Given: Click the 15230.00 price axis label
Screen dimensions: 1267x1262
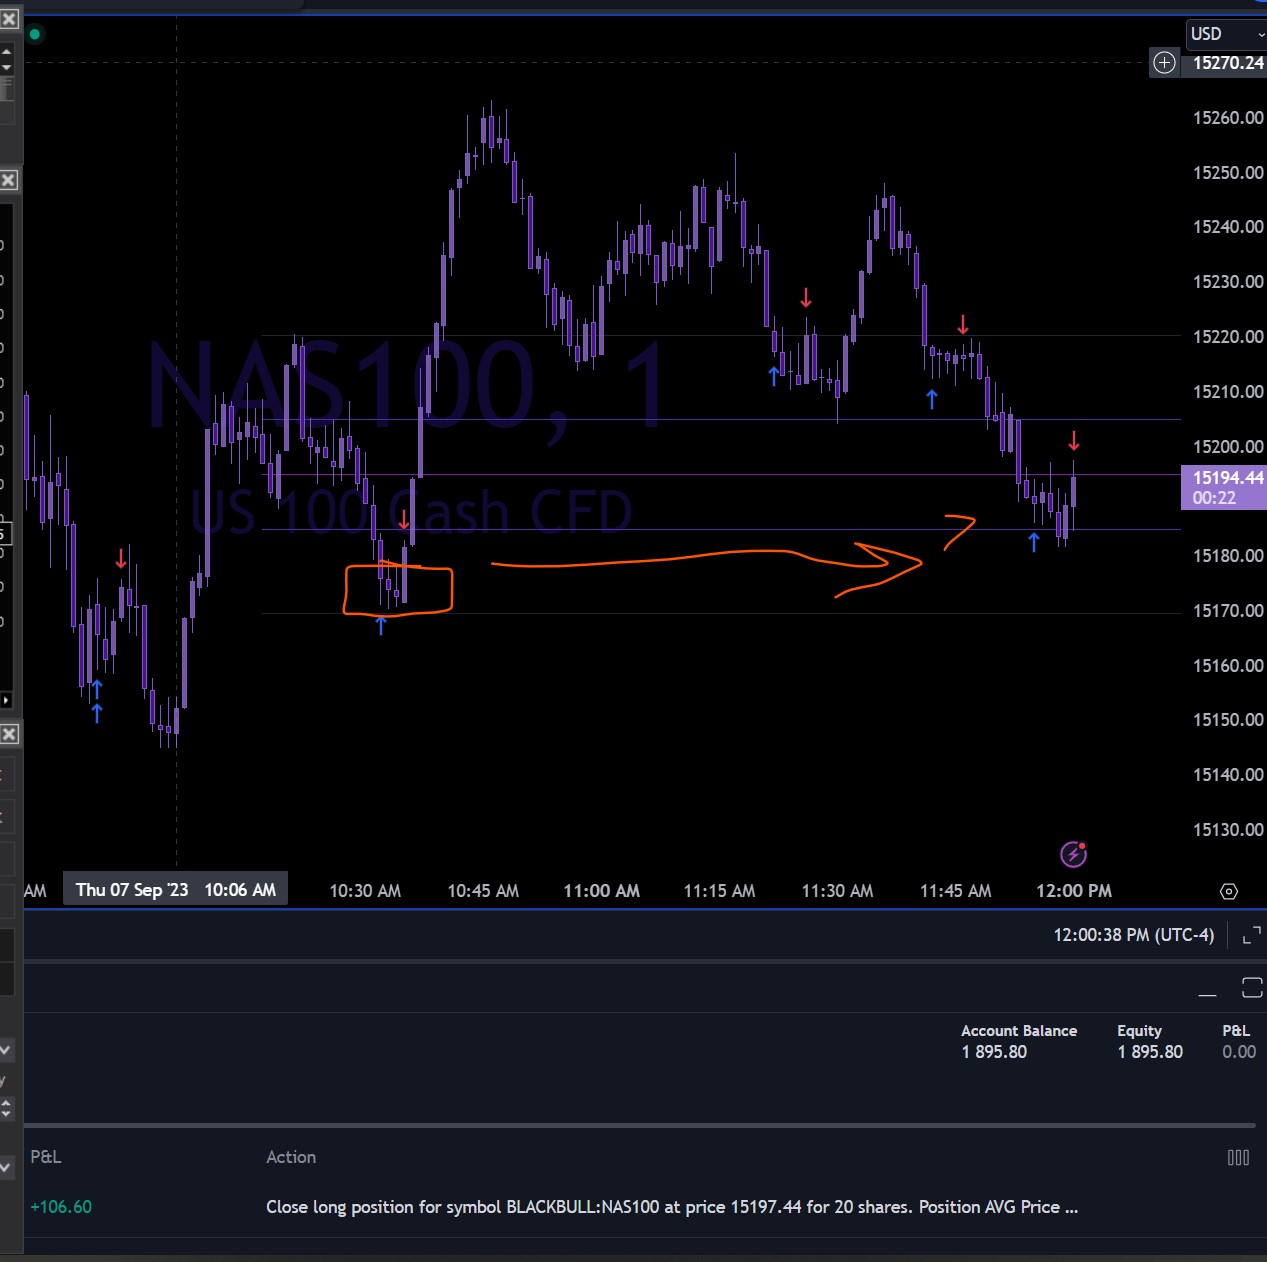Looking at the screenshot, I should 1228,282.
